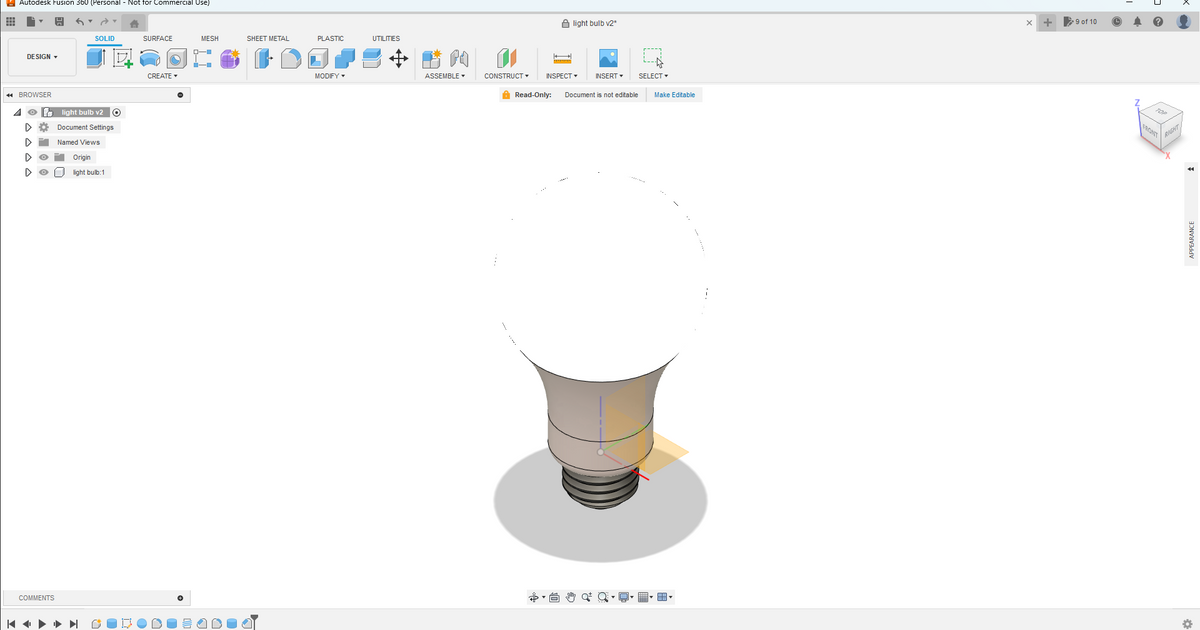
Task: Select the Extrude tool
Action: tap(96, 58)
